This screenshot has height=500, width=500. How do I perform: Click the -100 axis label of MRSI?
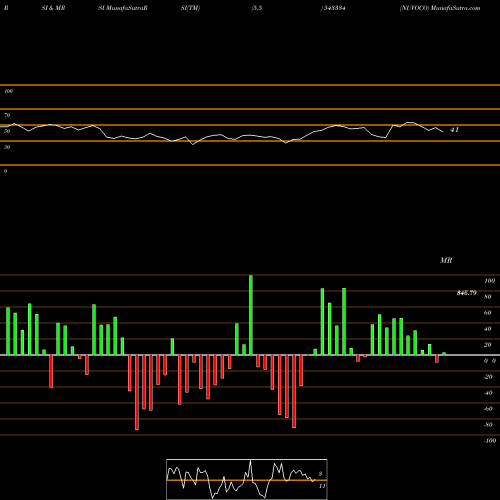(x=490, y=441)
